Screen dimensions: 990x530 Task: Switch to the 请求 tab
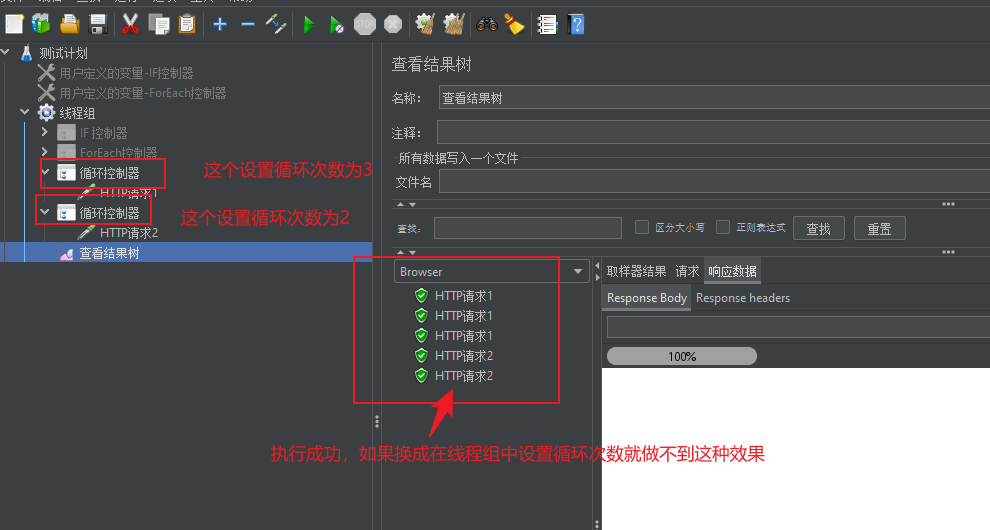pyautogui.click(x=687, y=272)
